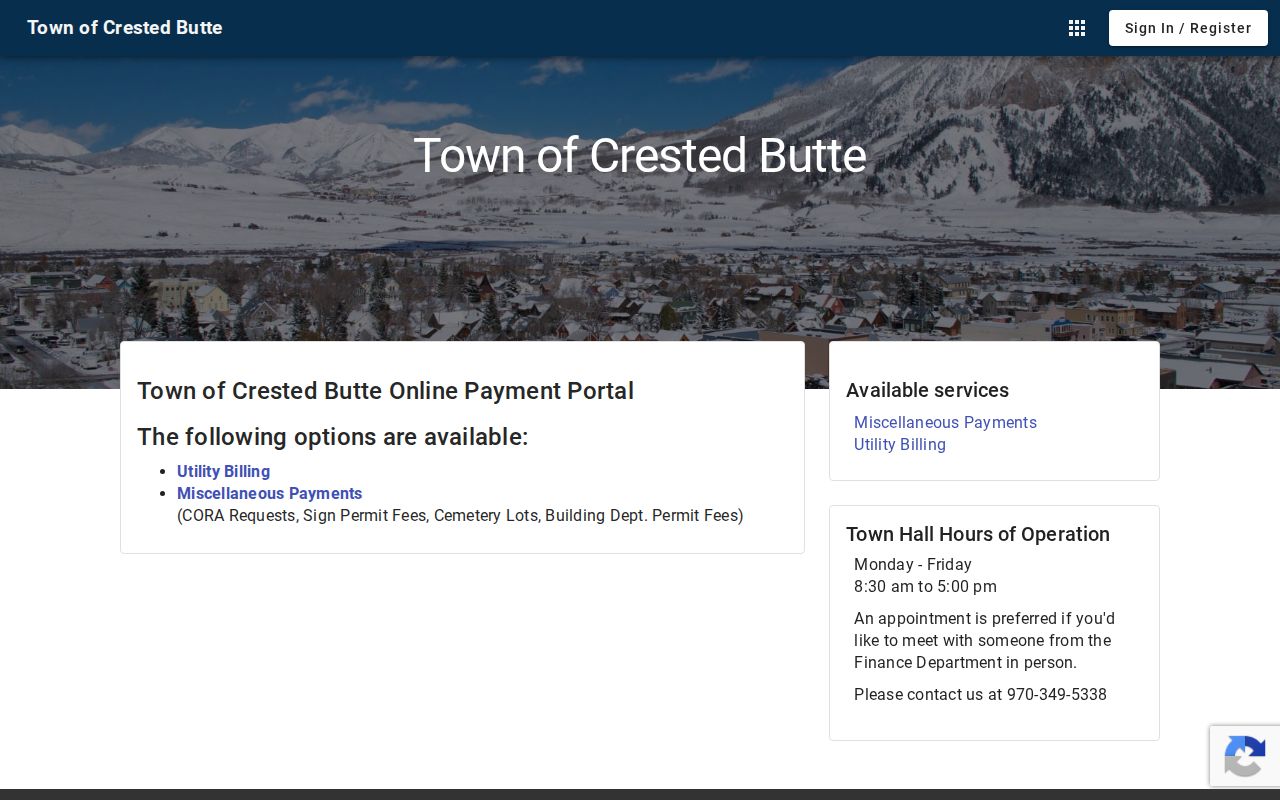Click the Town Hall Hours of Operation heading
The height and width of the screenshot is (800, 1280).
[x=978, y=534]
